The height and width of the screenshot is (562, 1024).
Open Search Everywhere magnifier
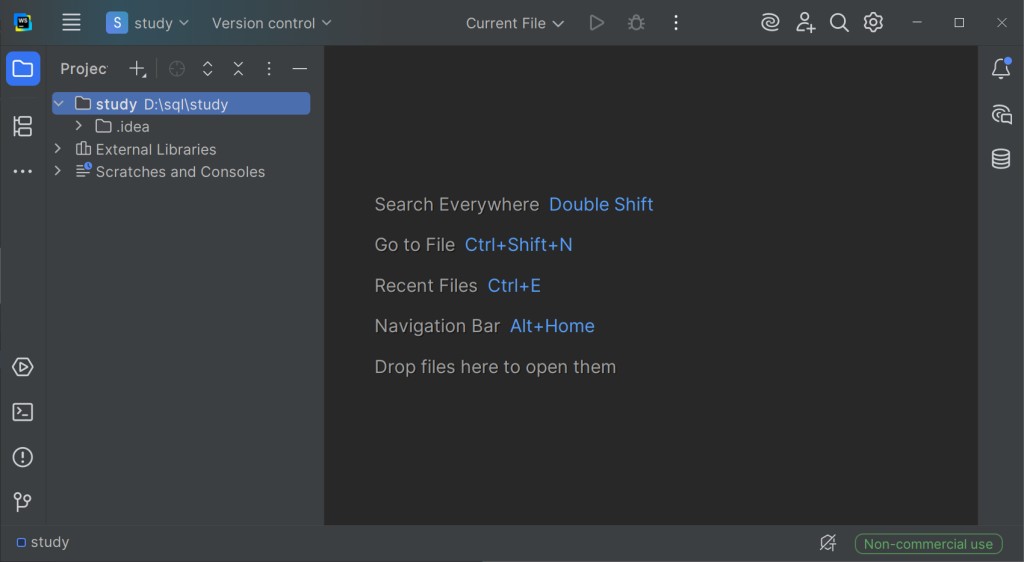(x=839, y=23)
